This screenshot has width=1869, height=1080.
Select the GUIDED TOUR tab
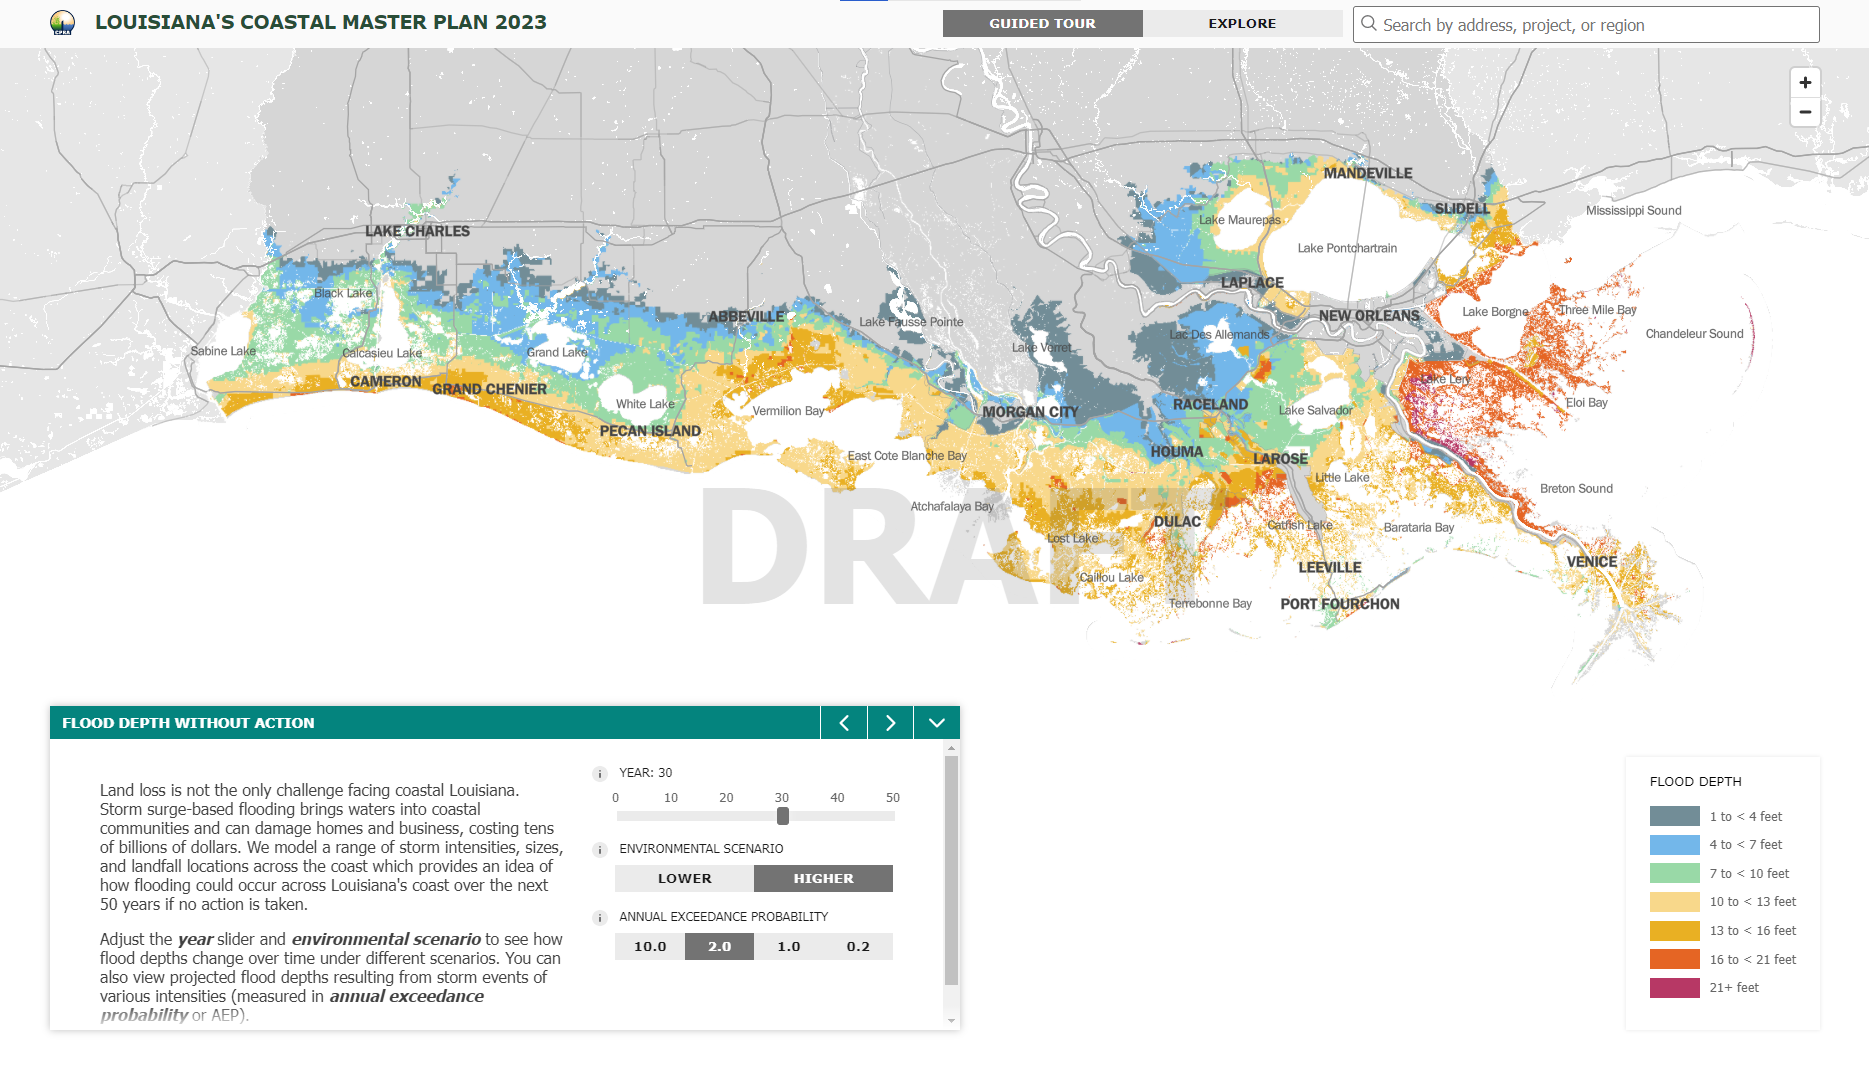pyautogui.click(x=1042, y=23)
